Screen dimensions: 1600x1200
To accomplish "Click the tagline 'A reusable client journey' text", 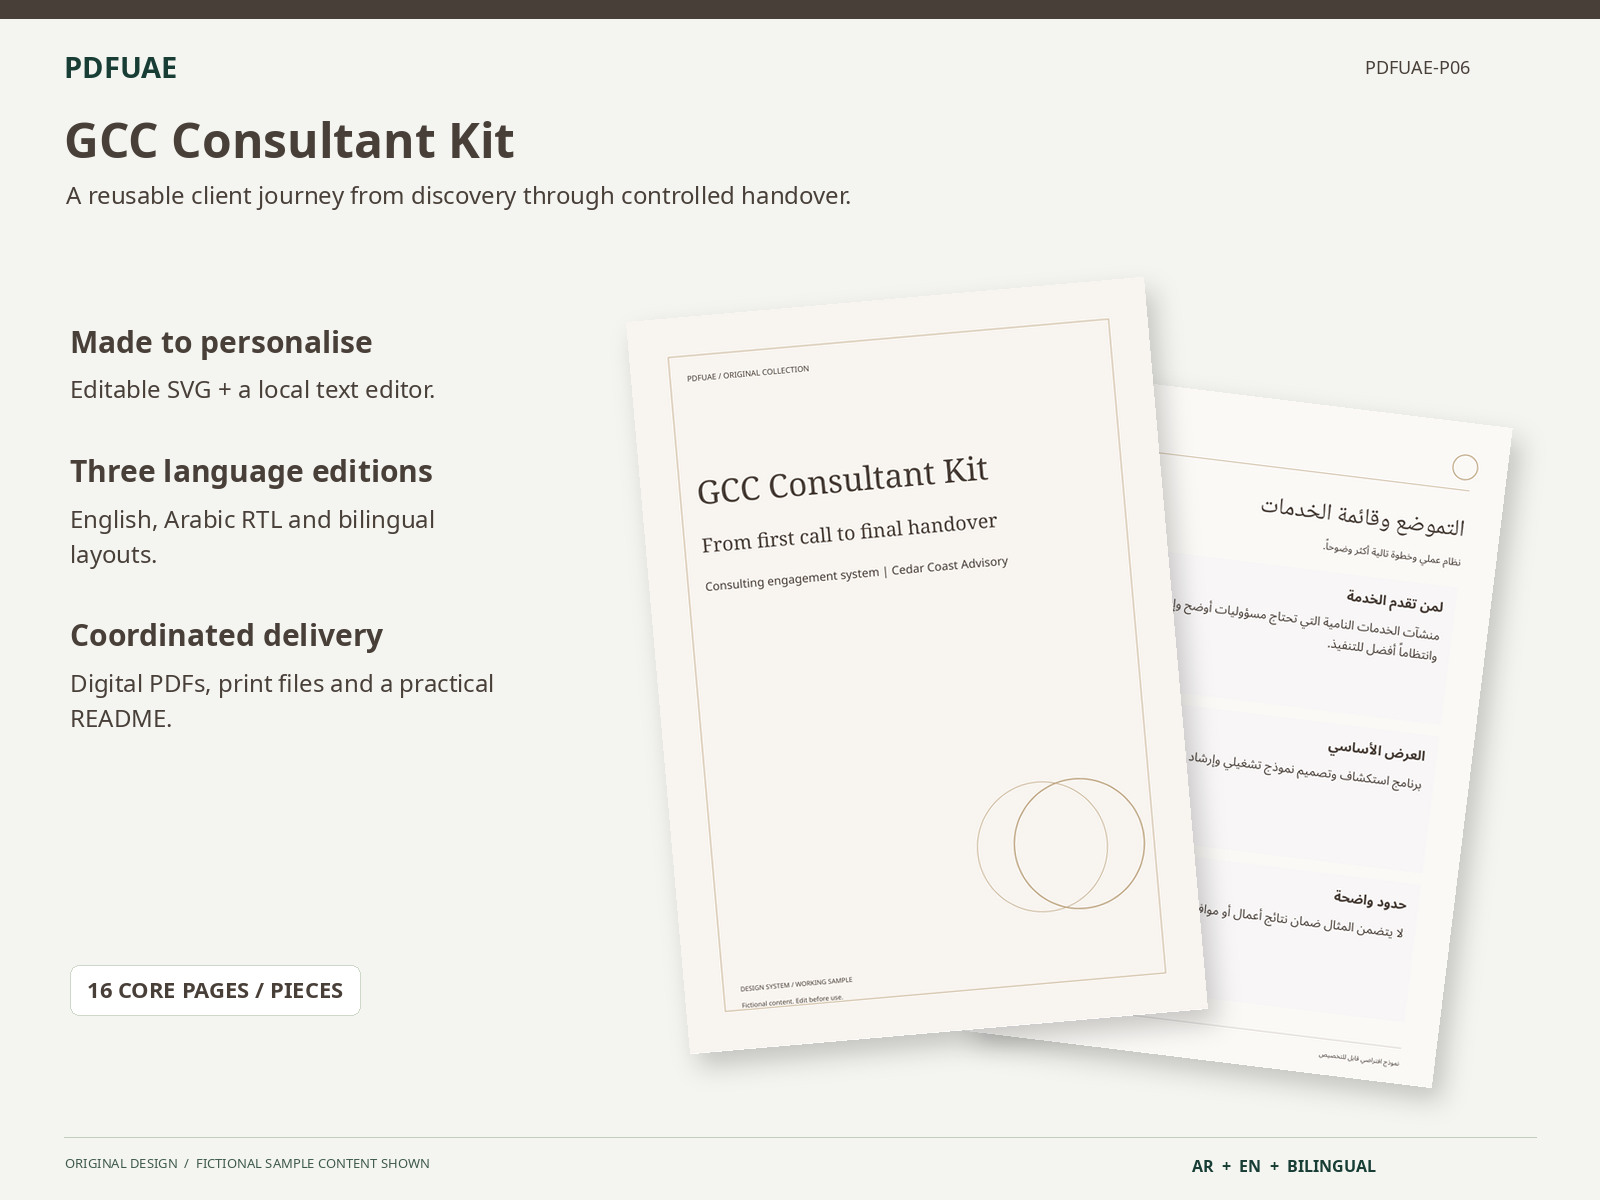I will coord(458,195).
